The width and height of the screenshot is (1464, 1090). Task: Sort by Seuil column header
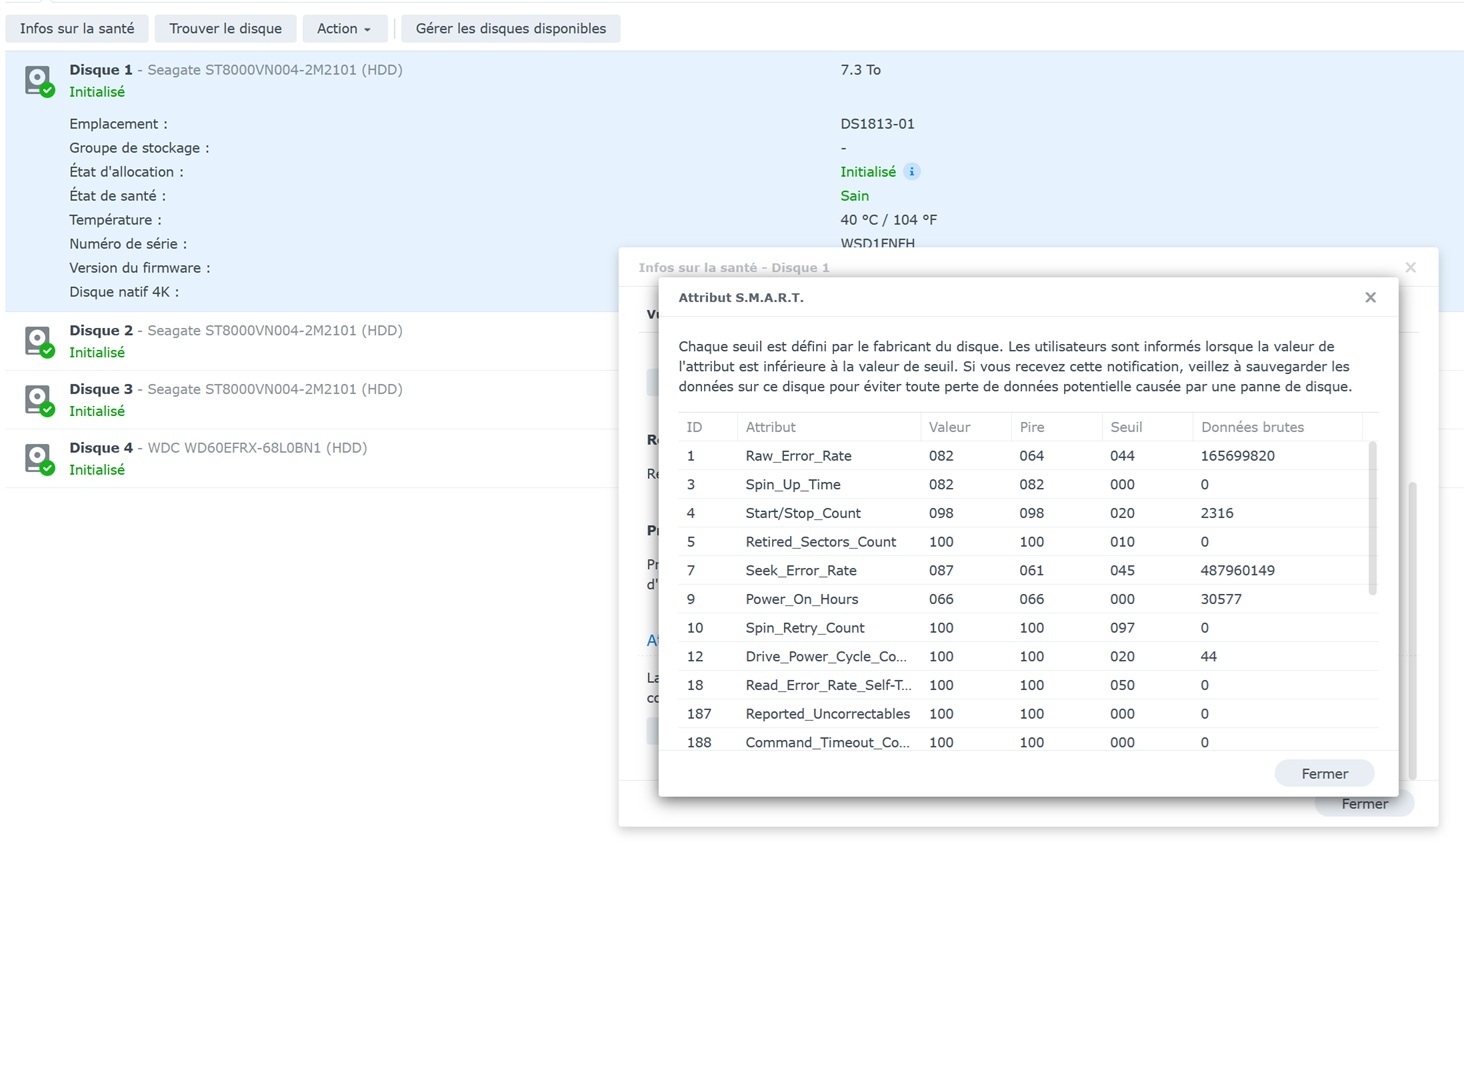click(x=1147, y=427)
